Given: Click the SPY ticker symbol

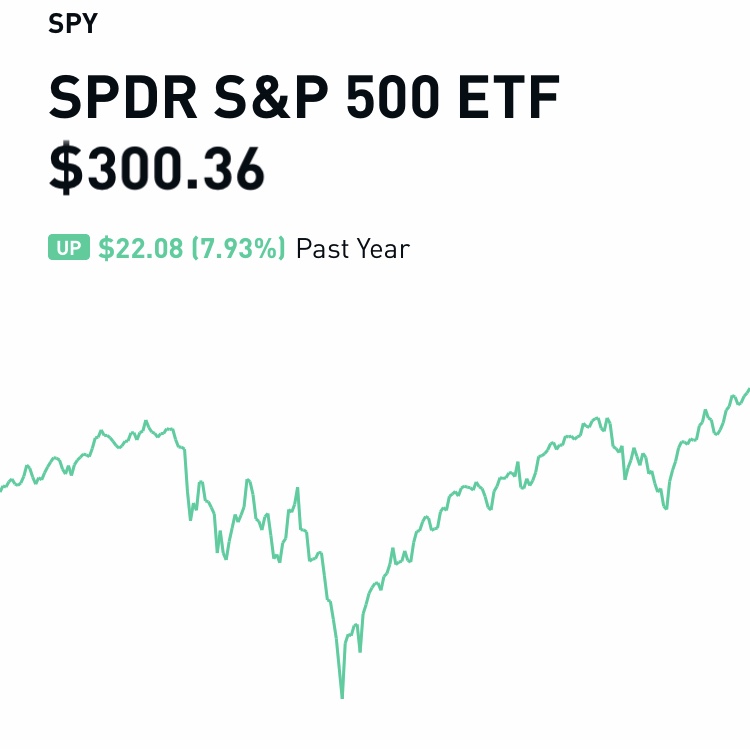Looking at the screenshot, I should point(72,23).
